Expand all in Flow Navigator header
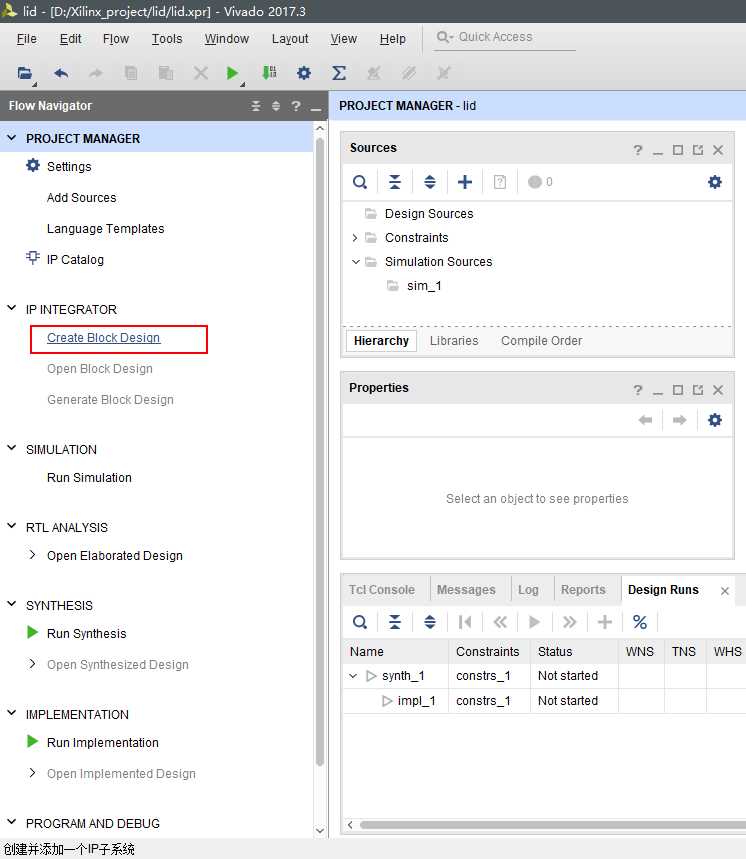 [276, 106]
